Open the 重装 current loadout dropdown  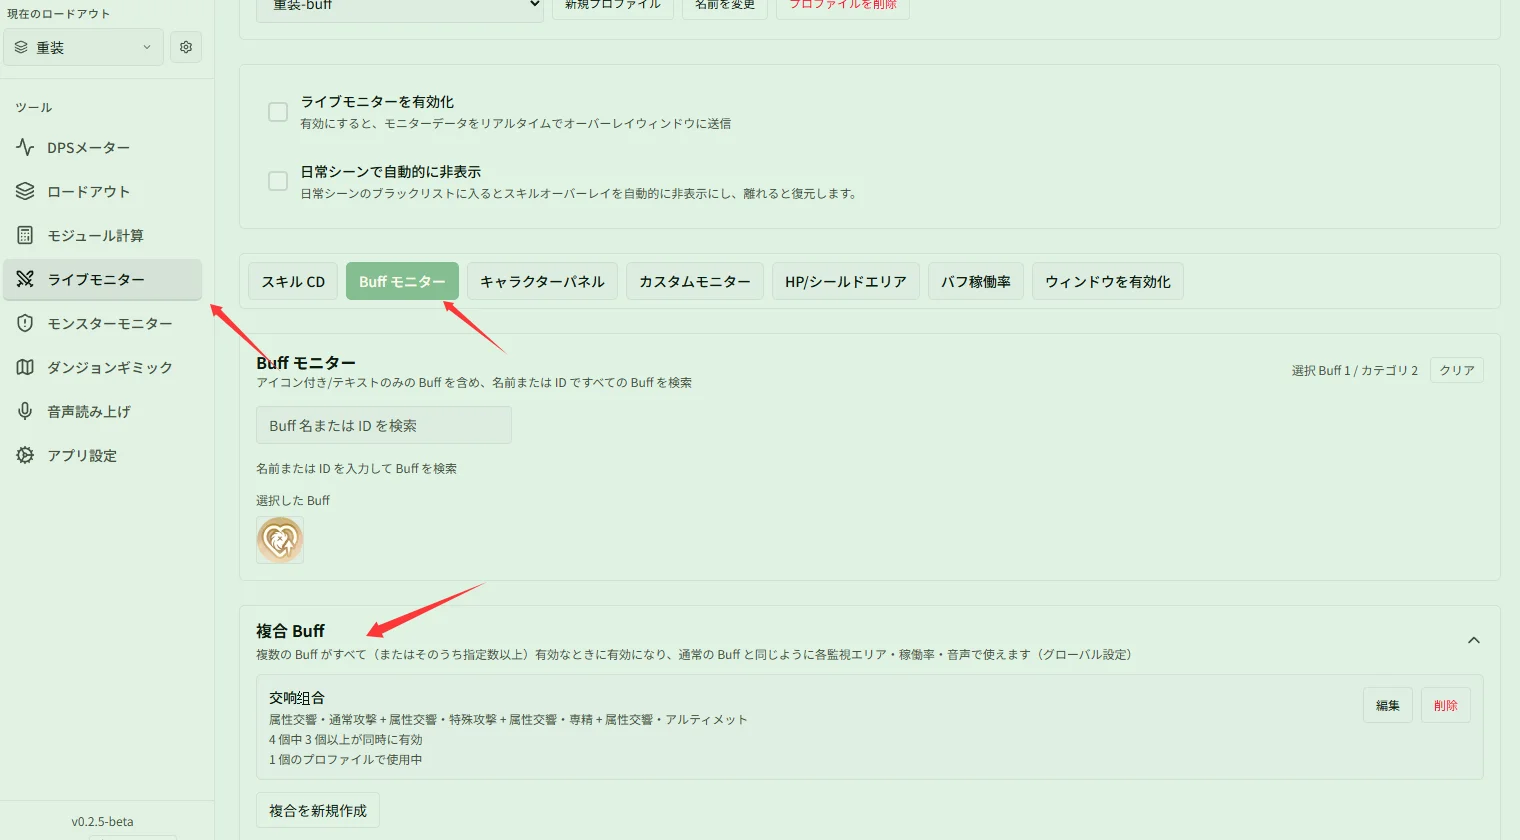(x=83, y=47)
